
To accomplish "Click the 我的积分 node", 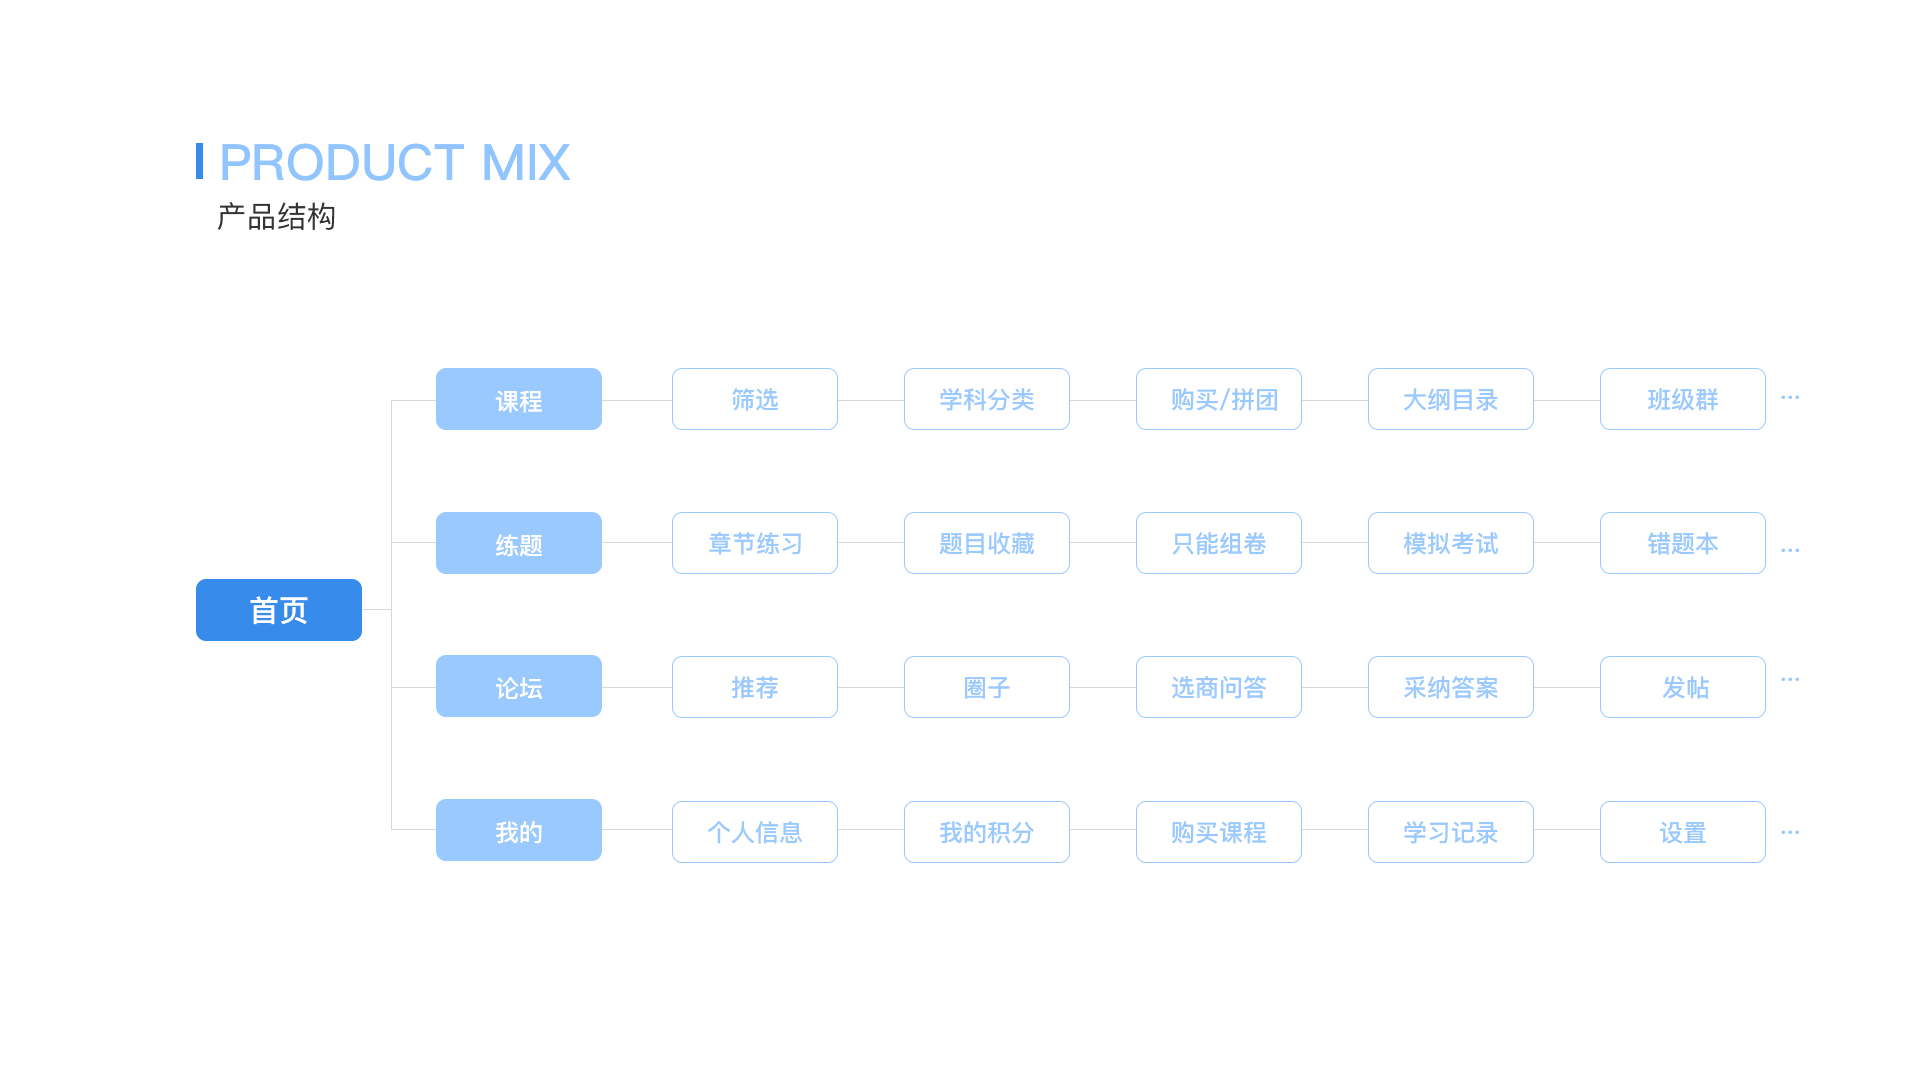I will [x=987, y=832].
